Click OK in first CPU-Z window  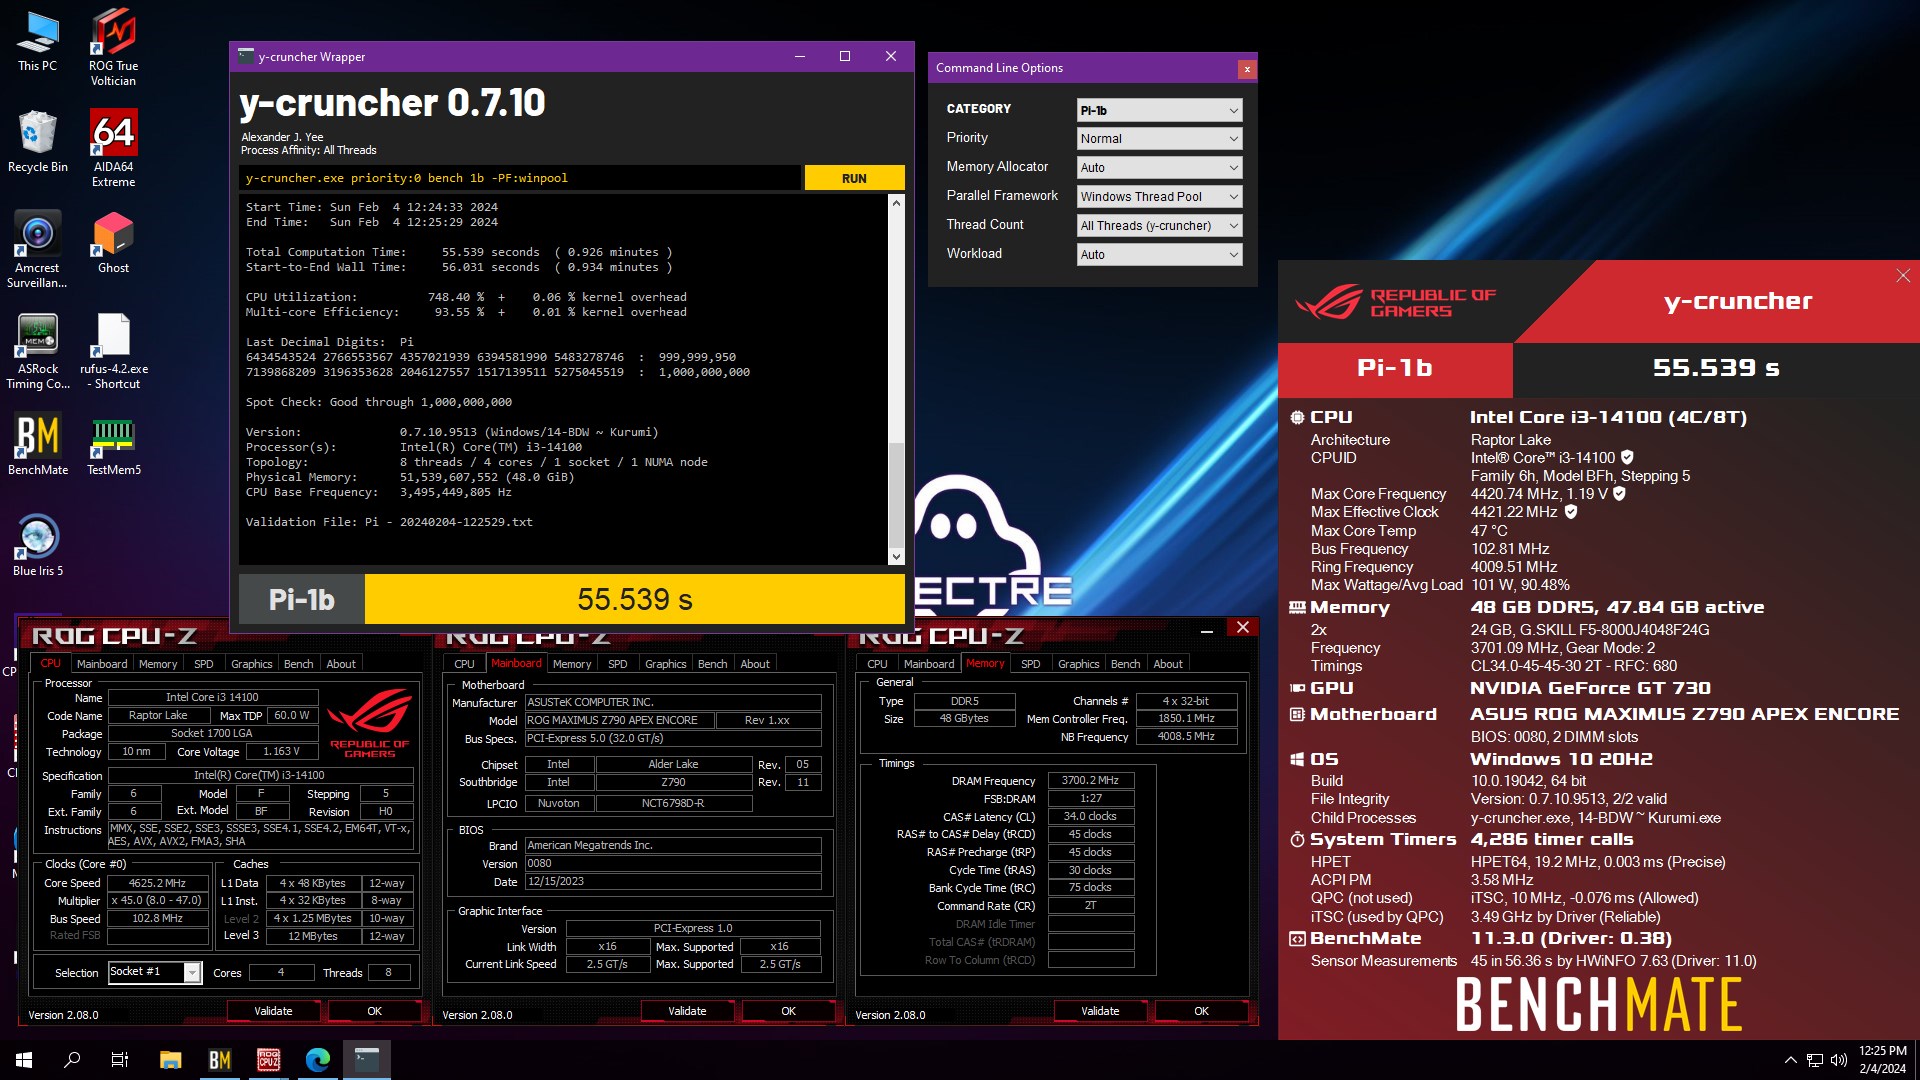pos(374,1011)
